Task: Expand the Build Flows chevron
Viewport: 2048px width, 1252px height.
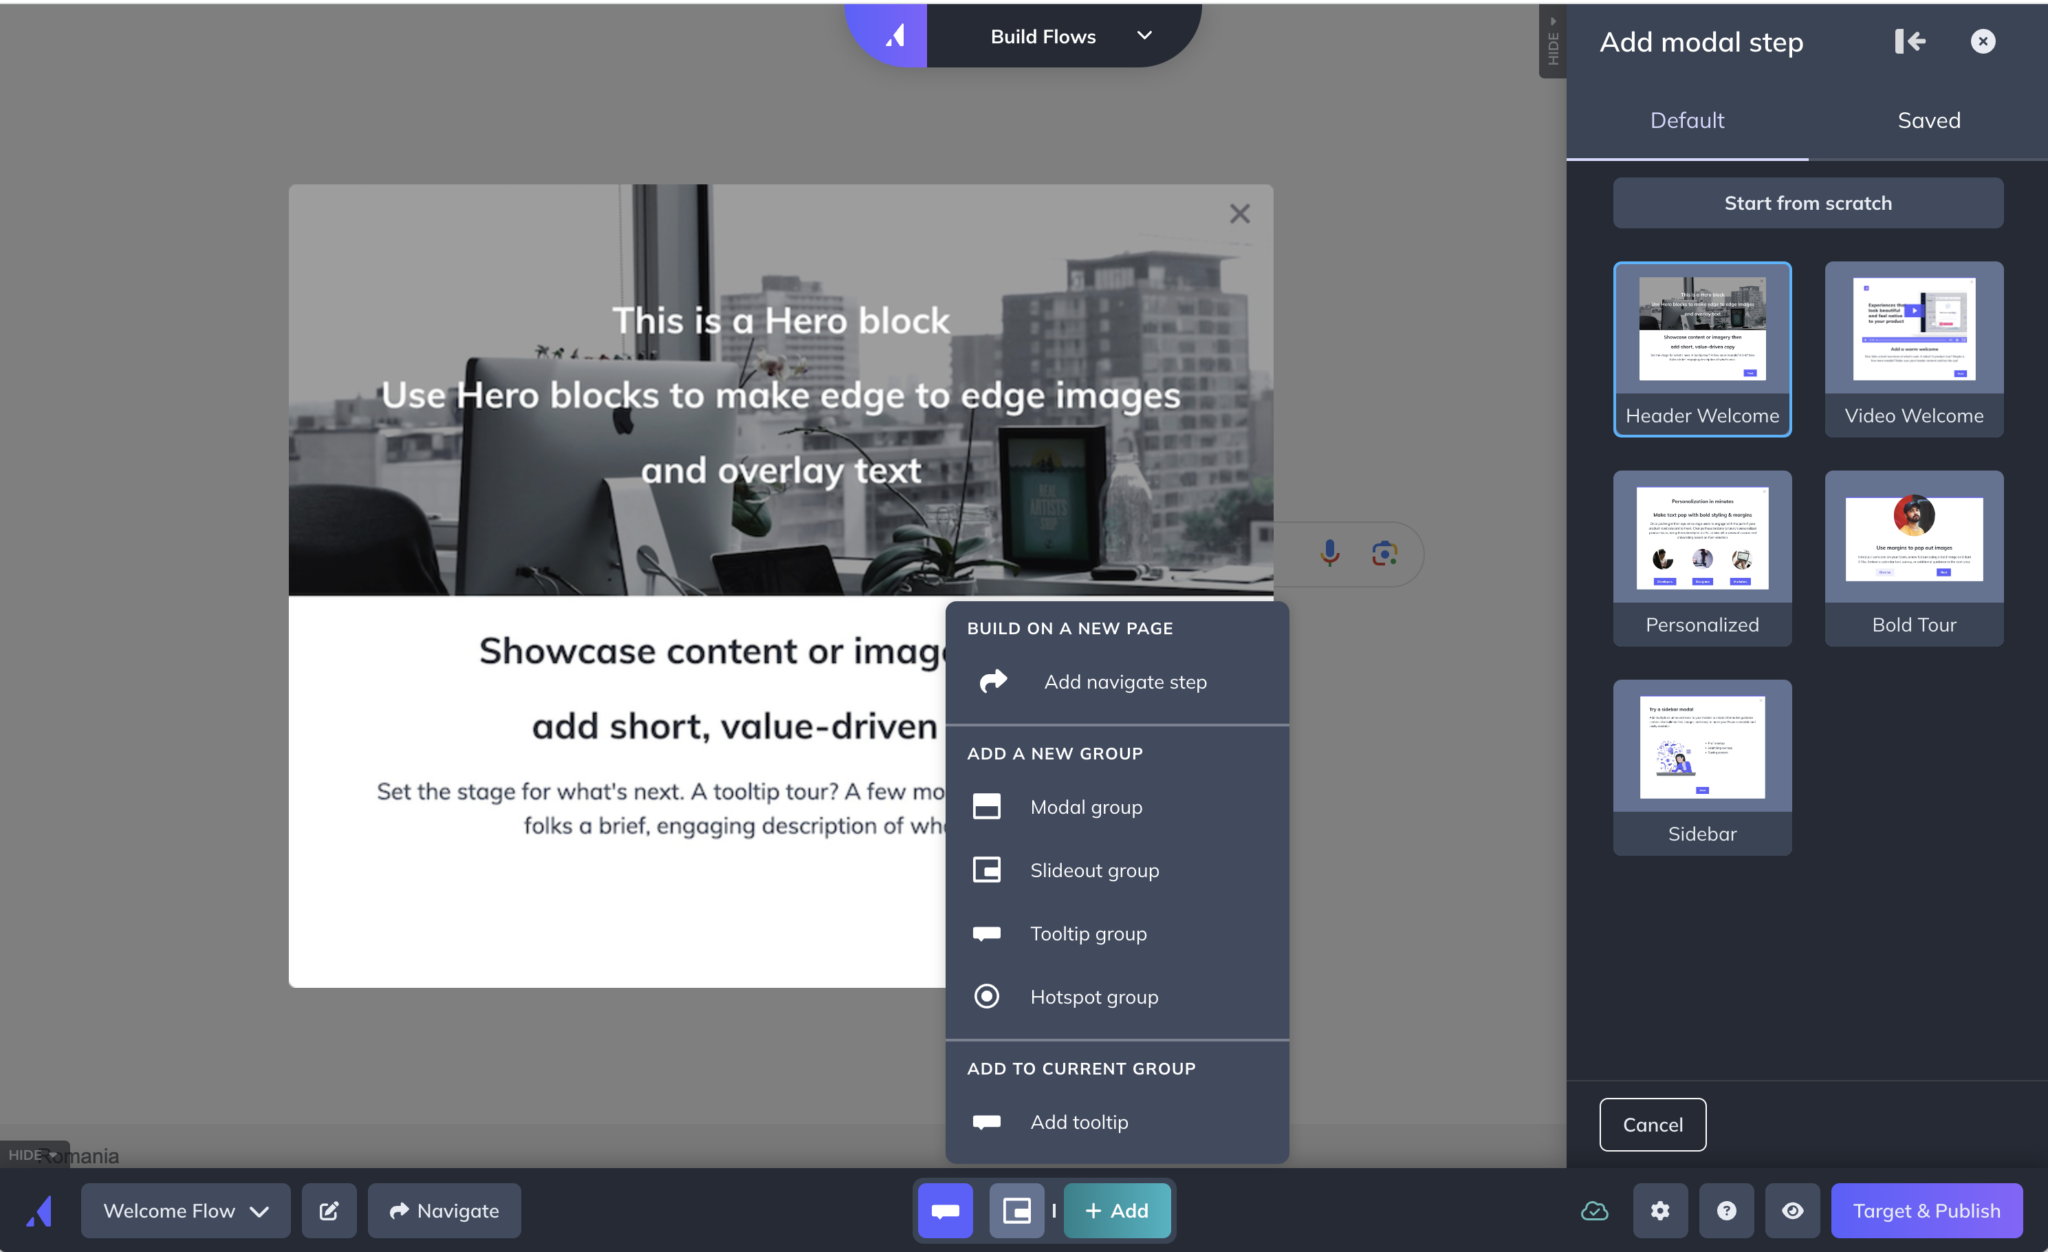Action: (x=1143, y=35)
